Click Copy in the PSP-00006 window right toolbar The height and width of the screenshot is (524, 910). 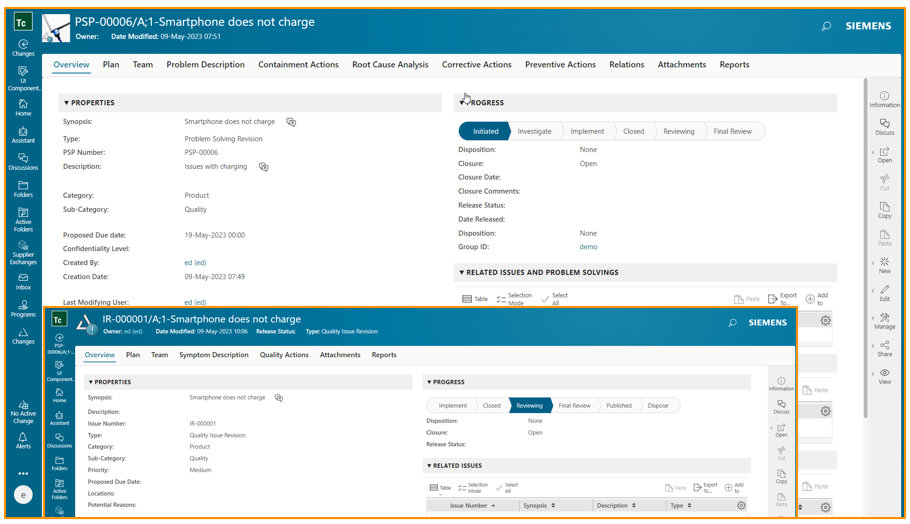(x=884, y=210)
